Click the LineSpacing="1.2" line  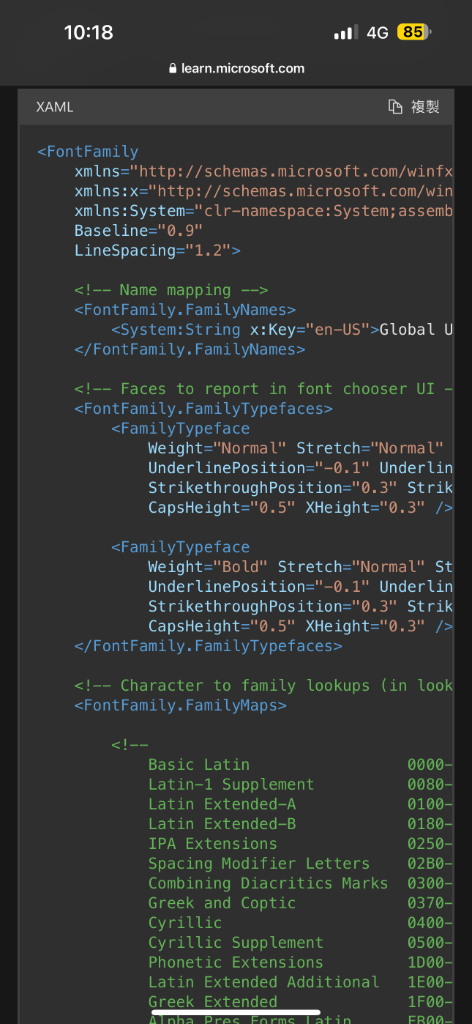(x=157, y=250)
